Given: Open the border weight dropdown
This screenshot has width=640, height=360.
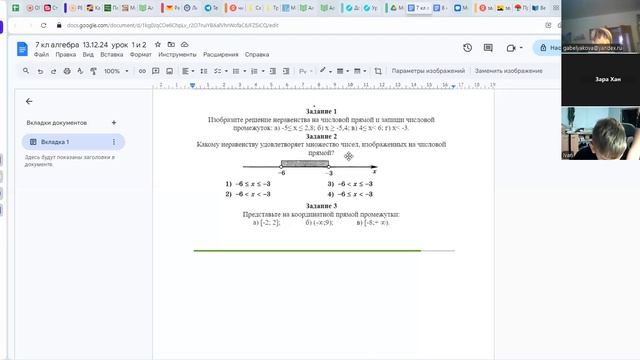Looking at the screenshot, I should [x=342, y=71].
